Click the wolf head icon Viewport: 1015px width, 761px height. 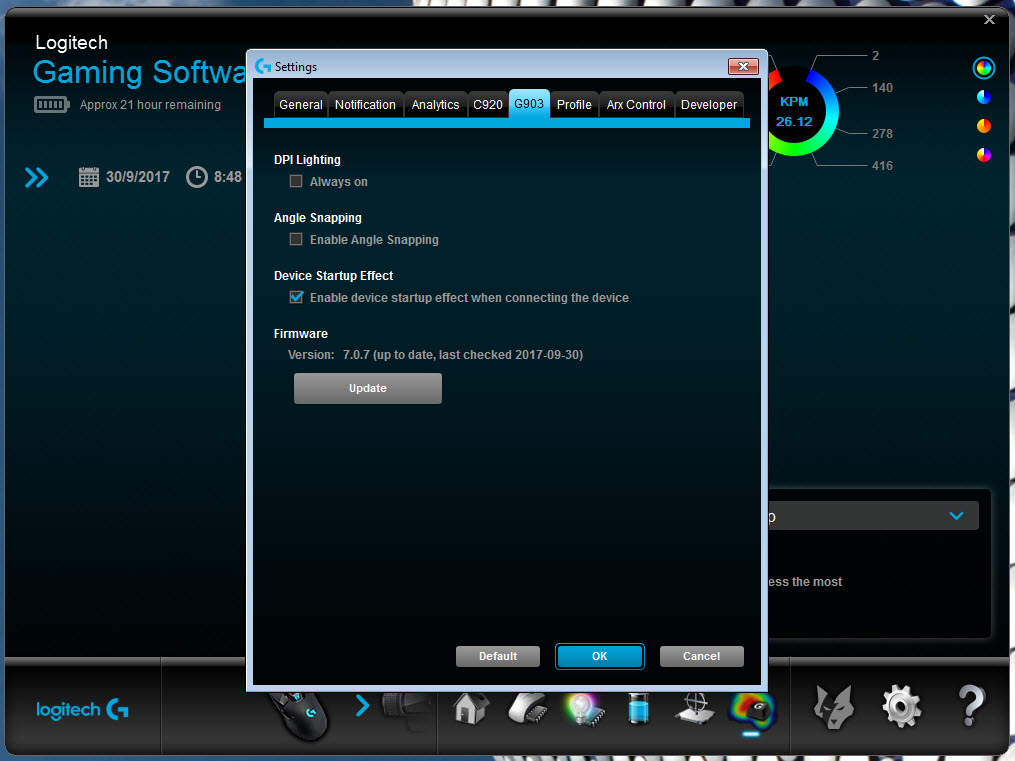(834, 707)
